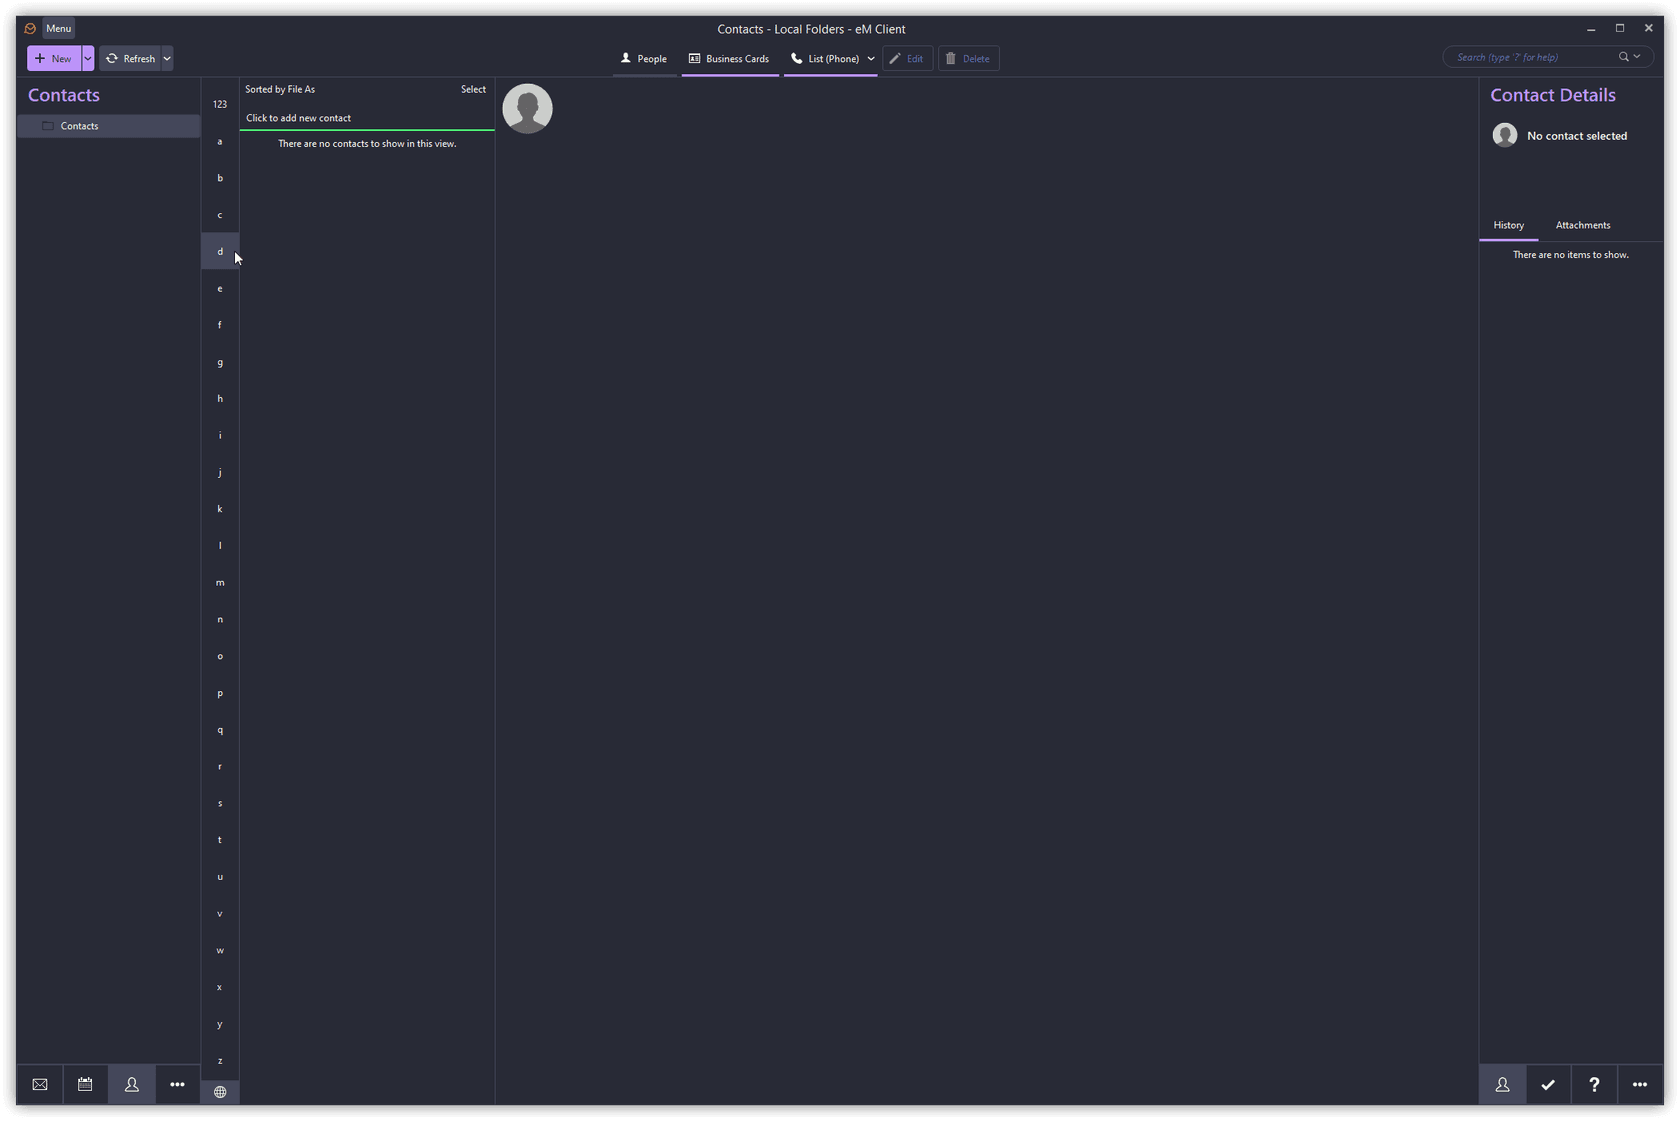The image size is (1680, 1145).
Task: Click the add new contact field
Action: click(366, 118)
